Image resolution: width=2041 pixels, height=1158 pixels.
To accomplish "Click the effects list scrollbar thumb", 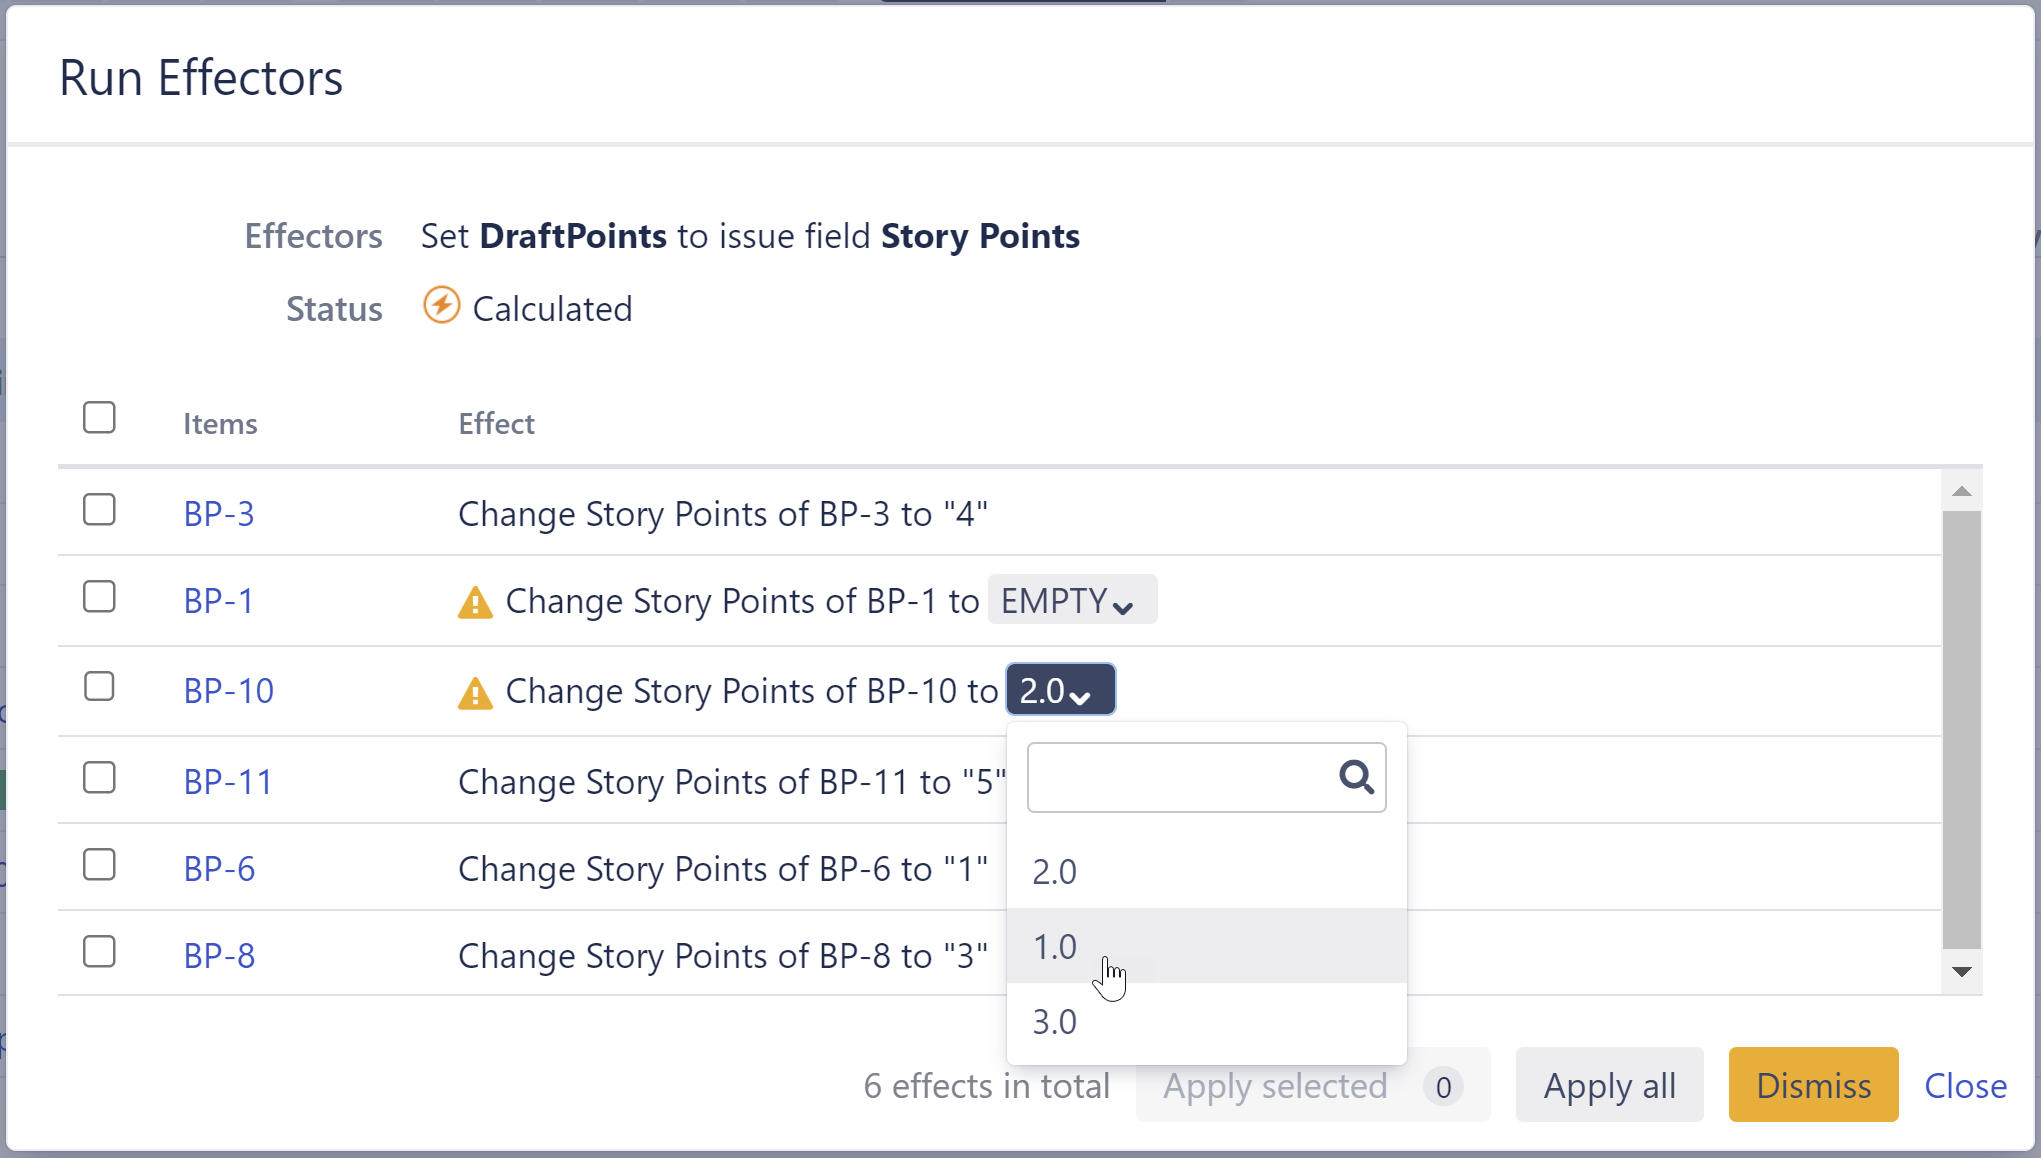I will pos(1961,730).
